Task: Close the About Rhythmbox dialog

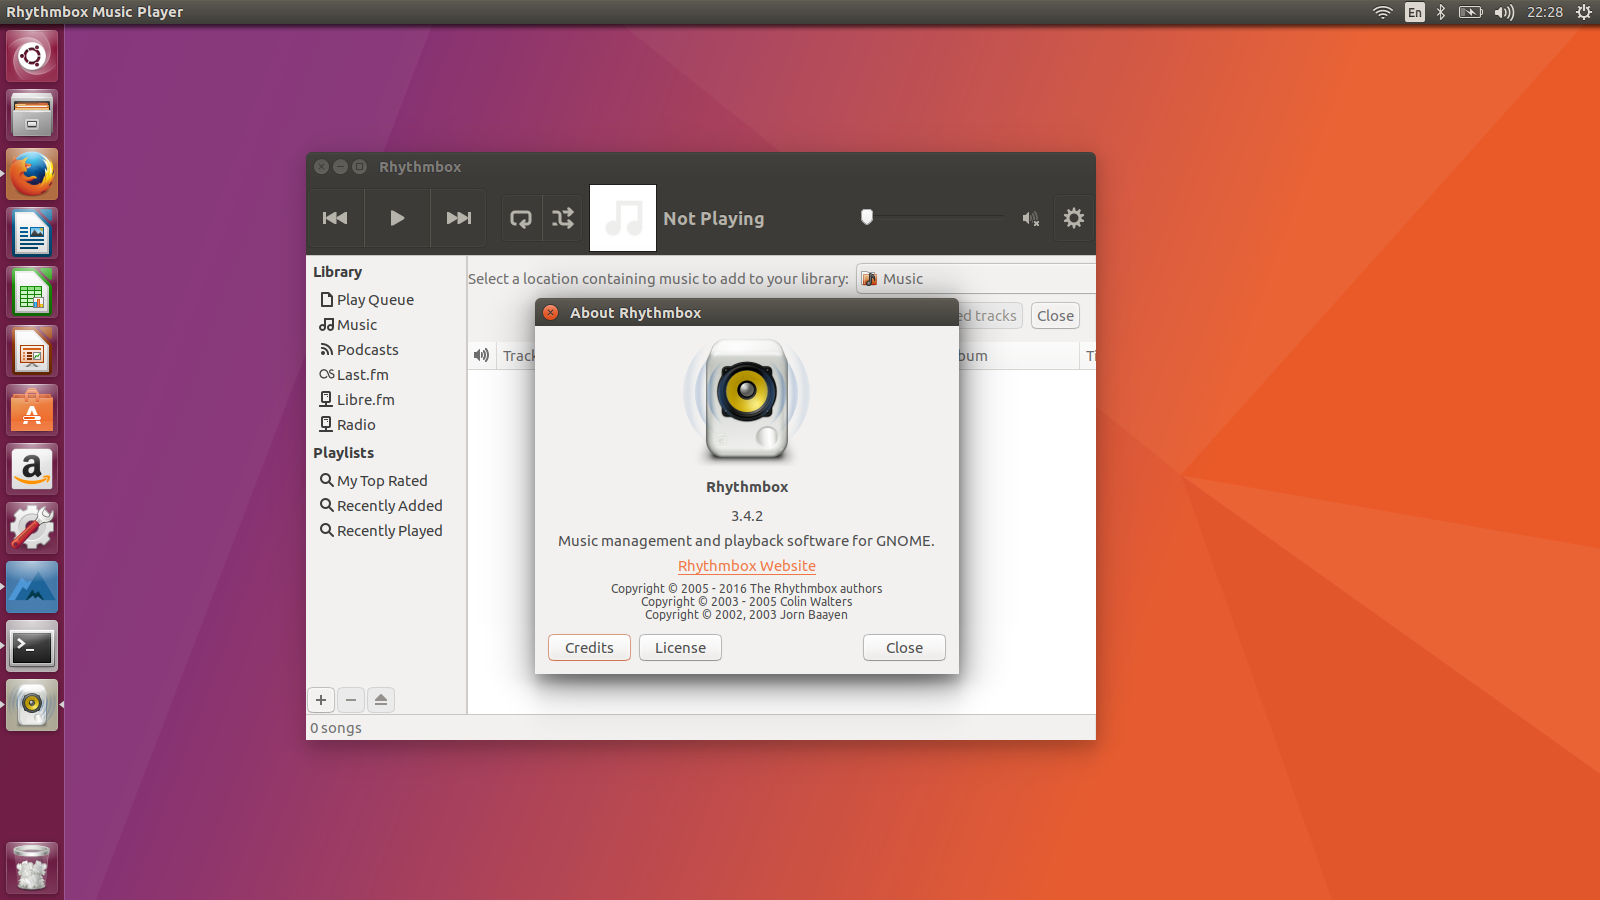Action: 904,648
